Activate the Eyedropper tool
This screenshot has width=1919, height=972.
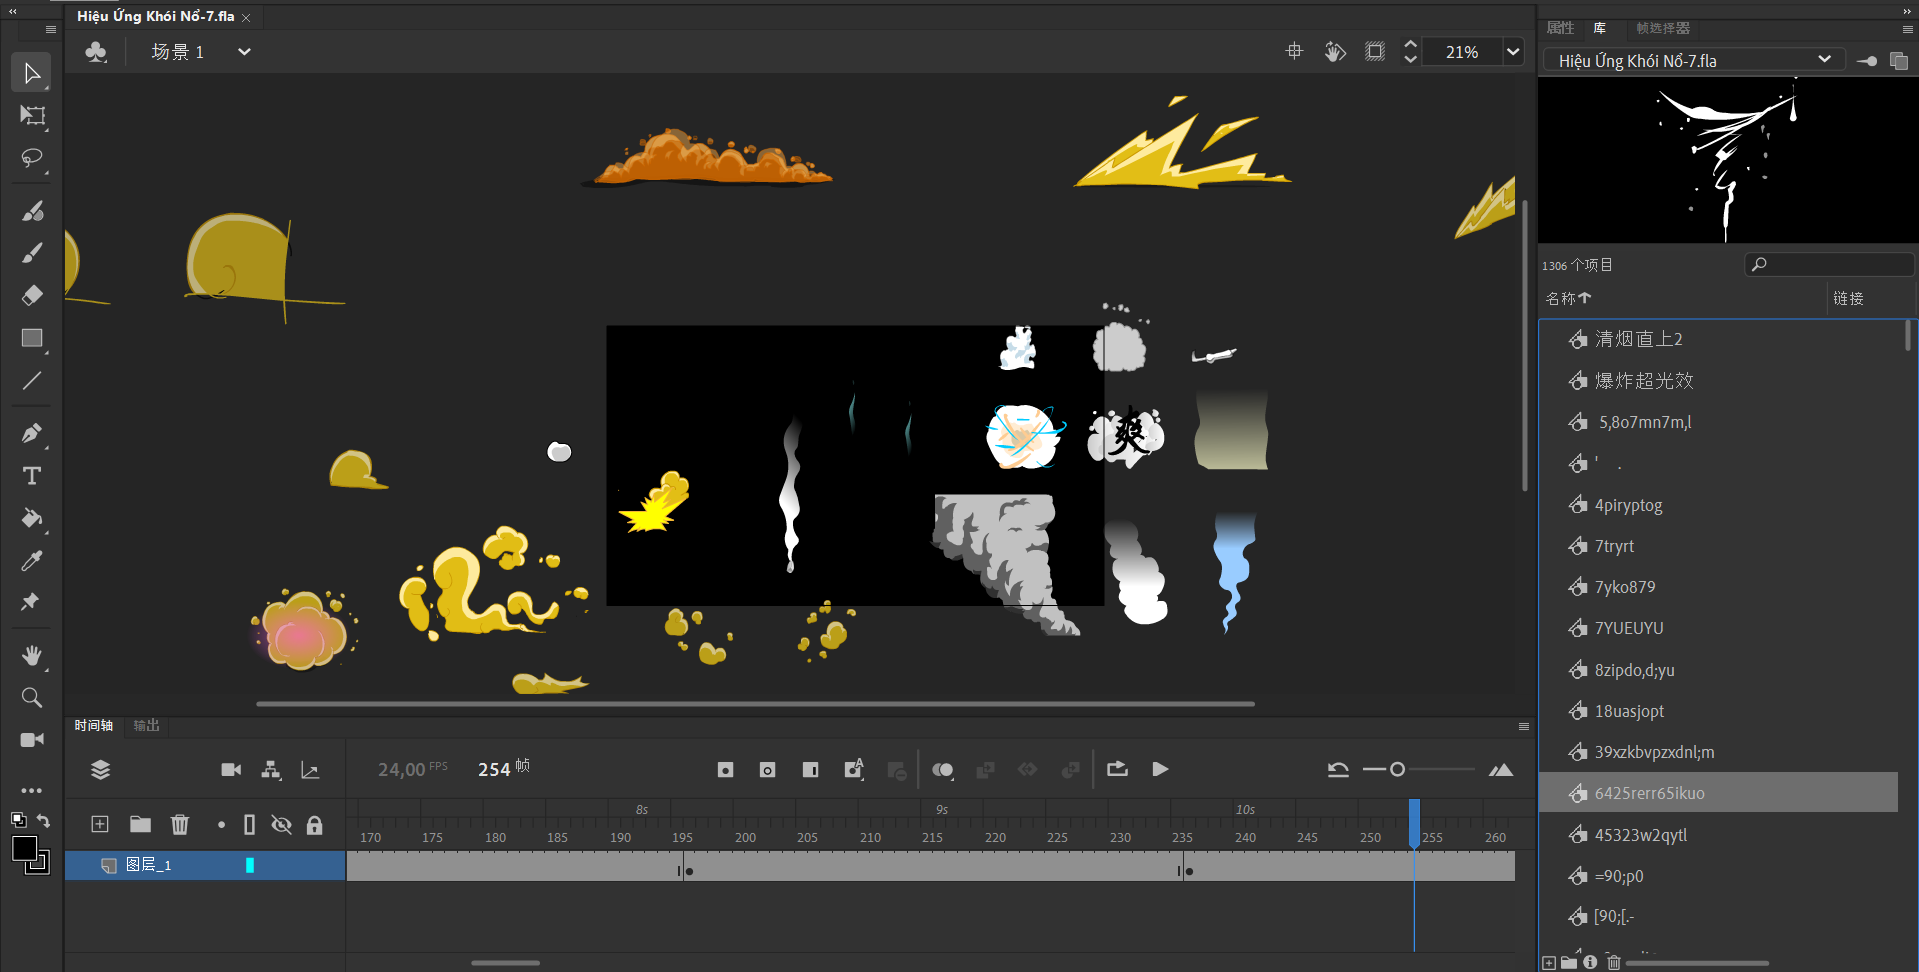pyautogui.click(x=32, y=561)
